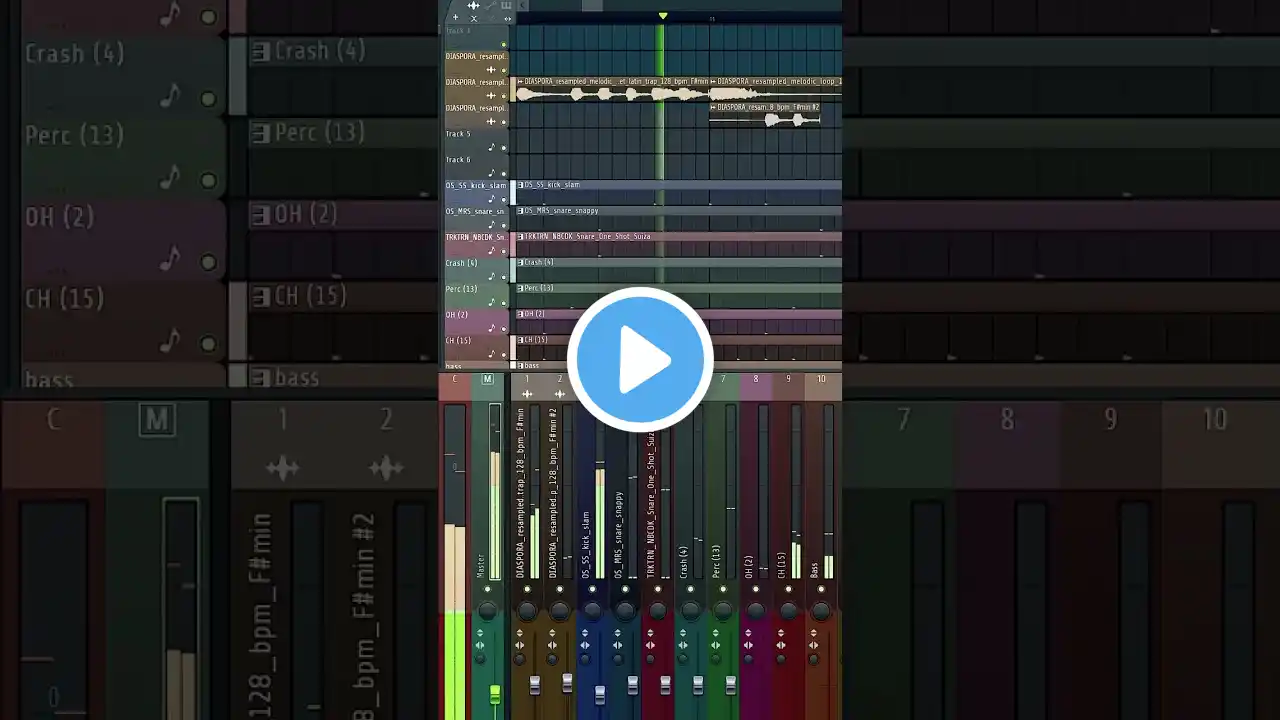1280x720 pixels.
Task: Invert polarity on OS_SS_kick_slam mixer track
Action: pos(584,633)
